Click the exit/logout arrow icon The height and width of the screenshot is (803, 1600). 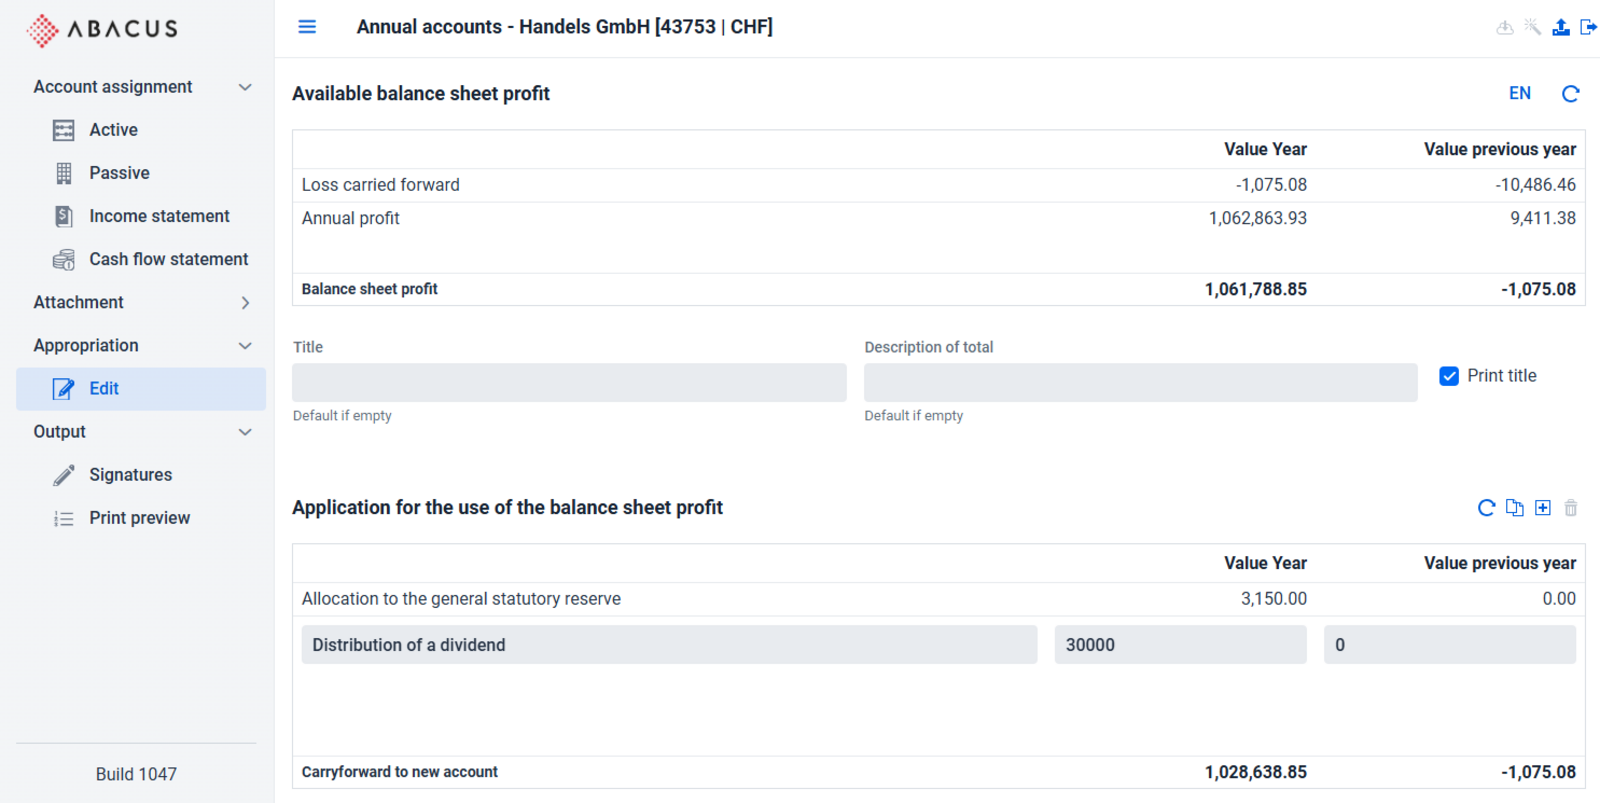click(1588, 27)
